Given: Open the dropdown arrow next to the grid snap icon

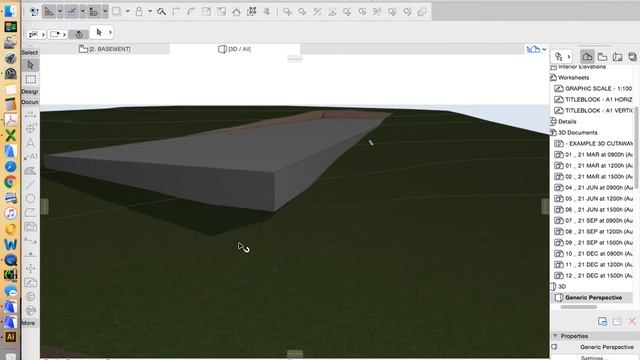Looking at the screenshot, I should (x=82, y=11).
